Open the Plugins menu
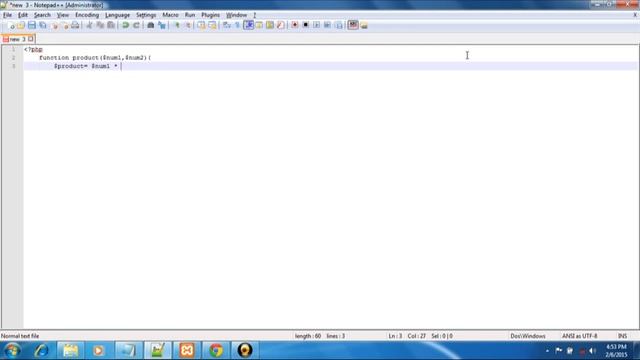 tap(210, 15)
